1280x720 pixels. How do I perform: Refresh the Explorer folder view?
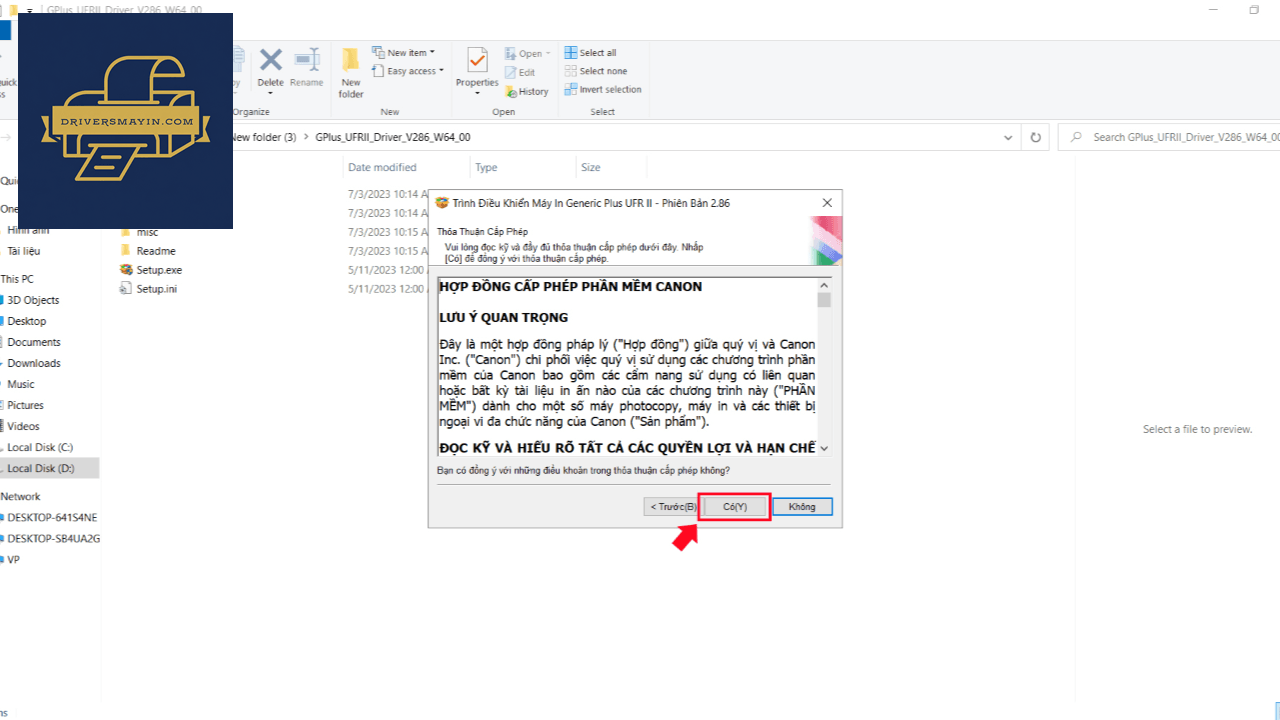1035,137
